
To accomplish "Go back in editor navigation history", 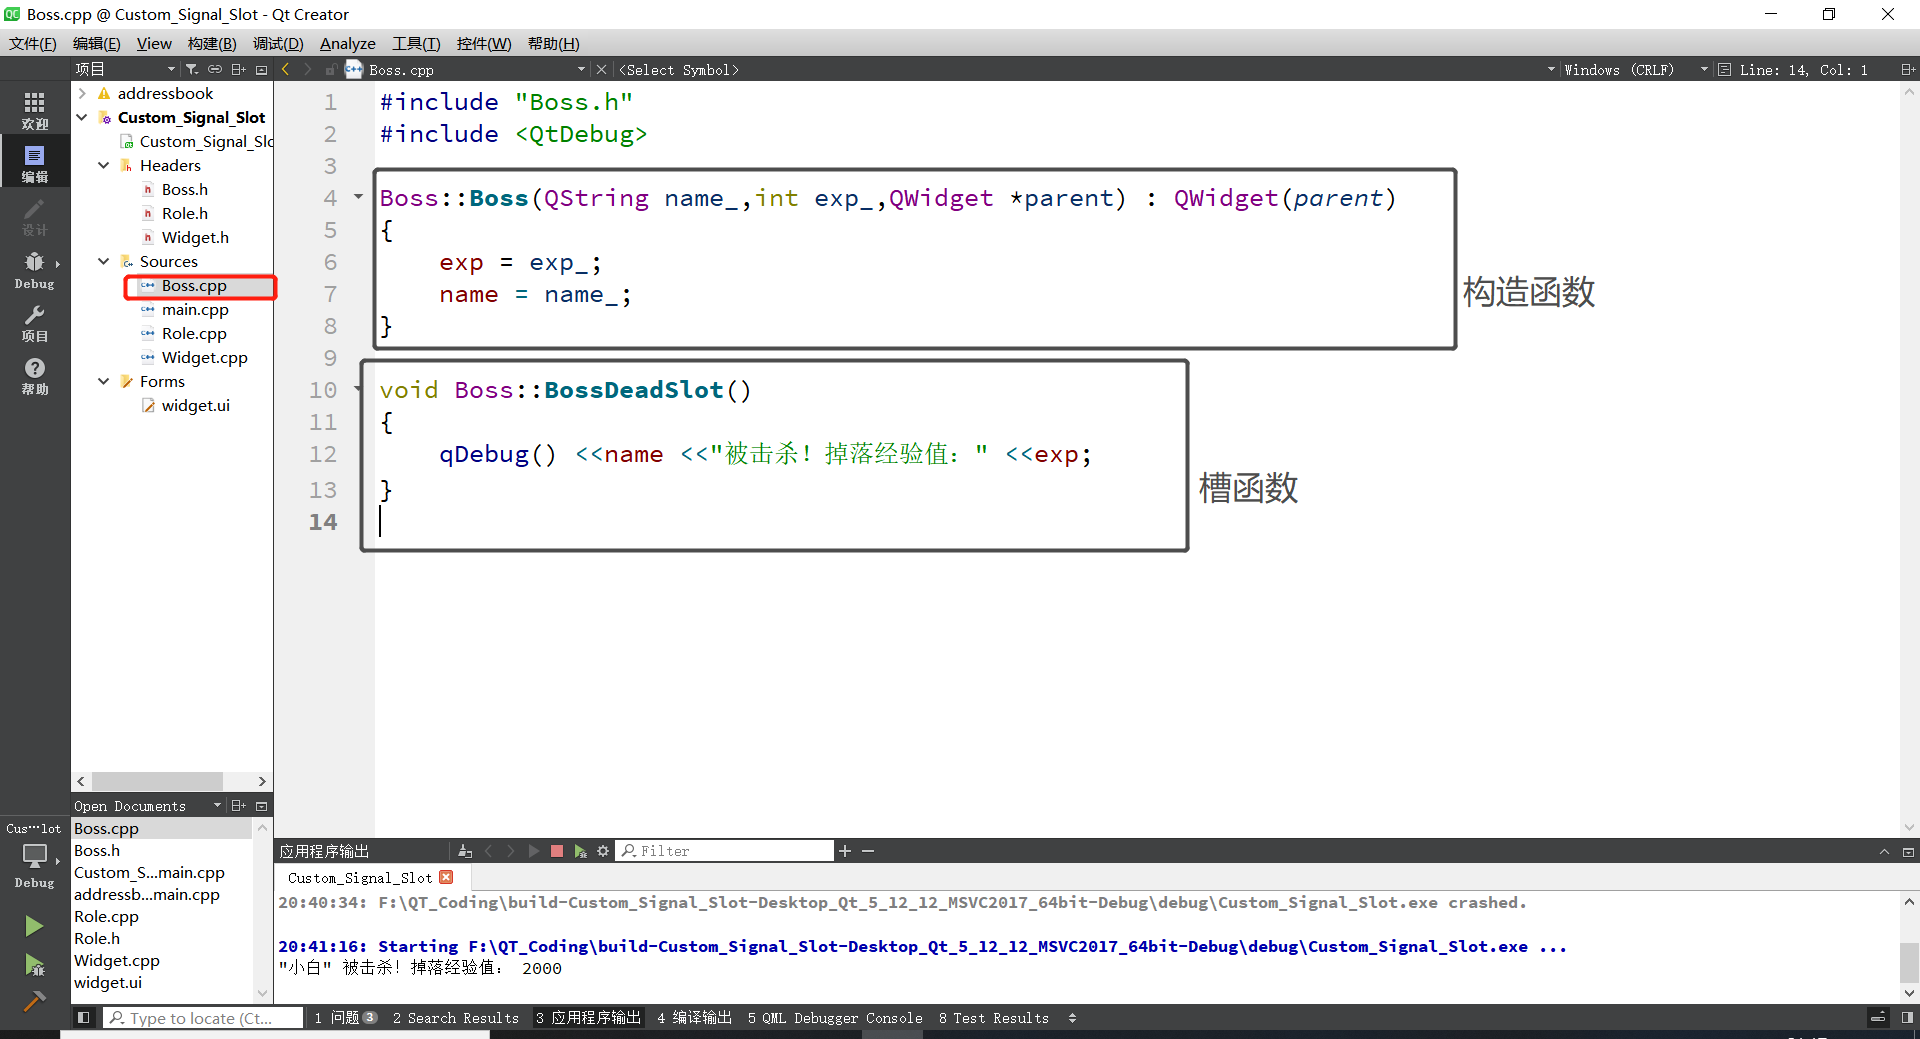I will (x=286, y=69).
